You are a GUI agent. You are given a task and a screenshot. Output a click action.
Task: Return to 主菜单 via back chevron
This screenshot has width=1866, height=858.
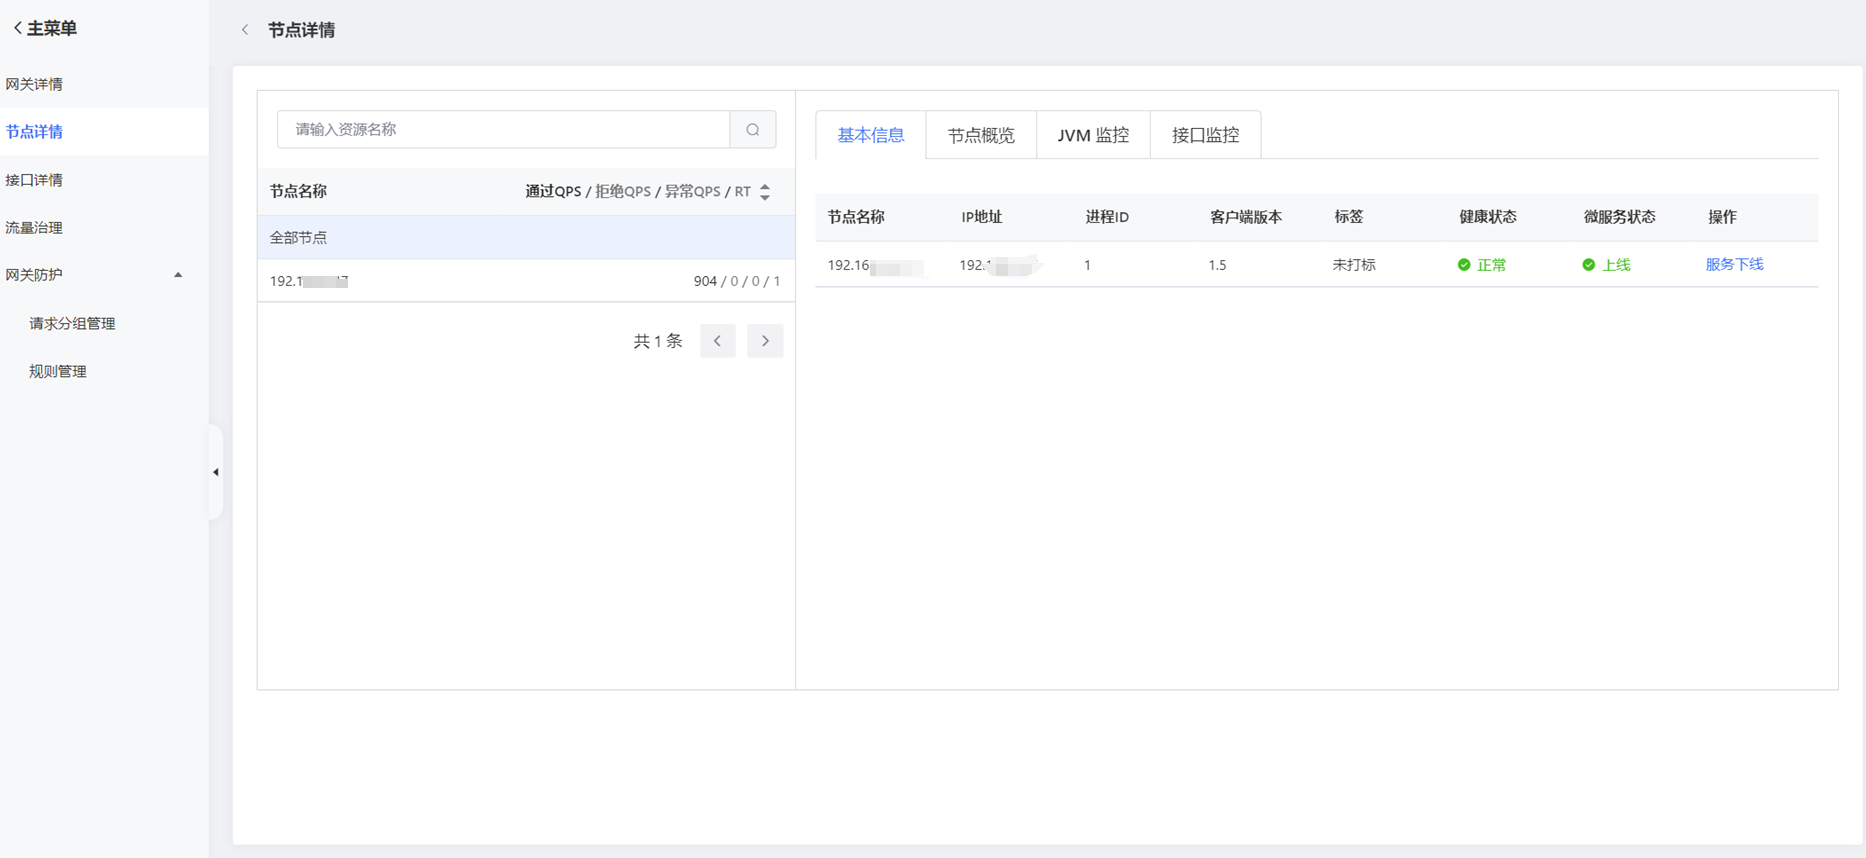pos(17,28)
